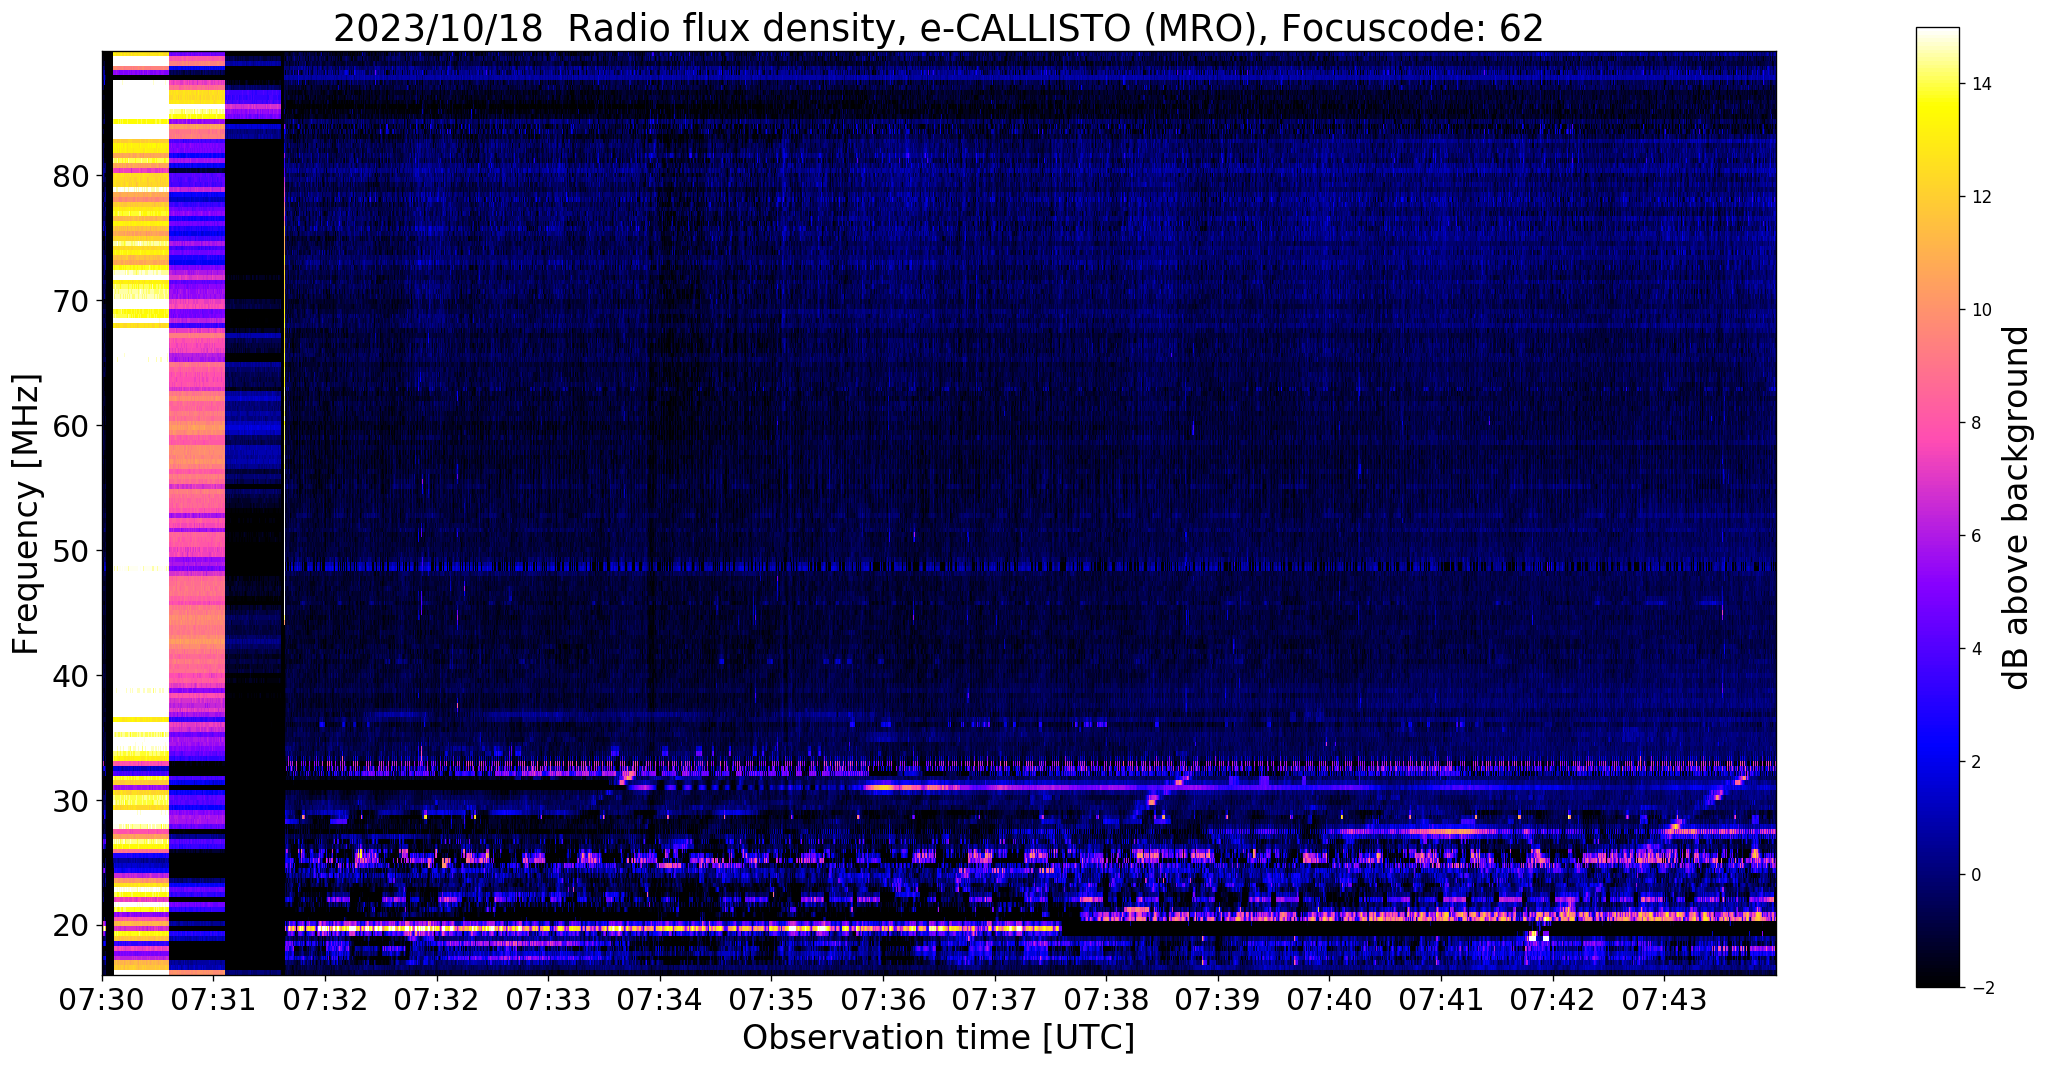Image resolution: width=2047 pixels, height=1067 pixels.
Task: Click the 07:35 time tick label
Action: pyautogui.click(x=771, y=999)
